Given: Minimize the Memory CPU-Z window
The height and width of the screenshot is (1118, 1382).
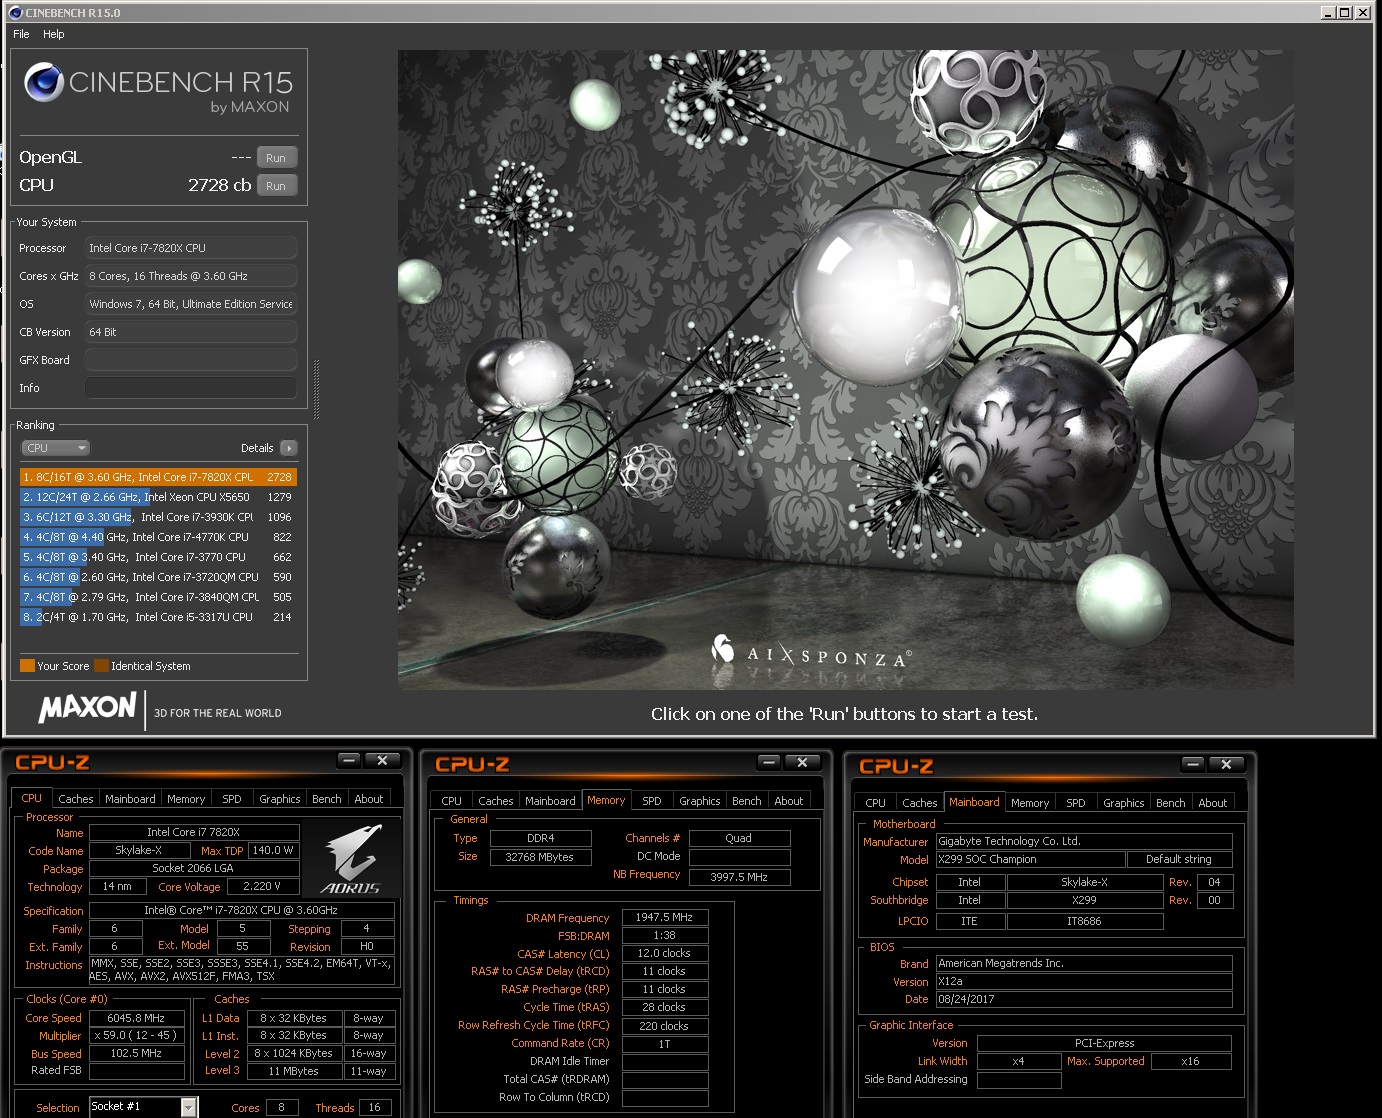Looking at the screenshot, I should tap(769, 763).
